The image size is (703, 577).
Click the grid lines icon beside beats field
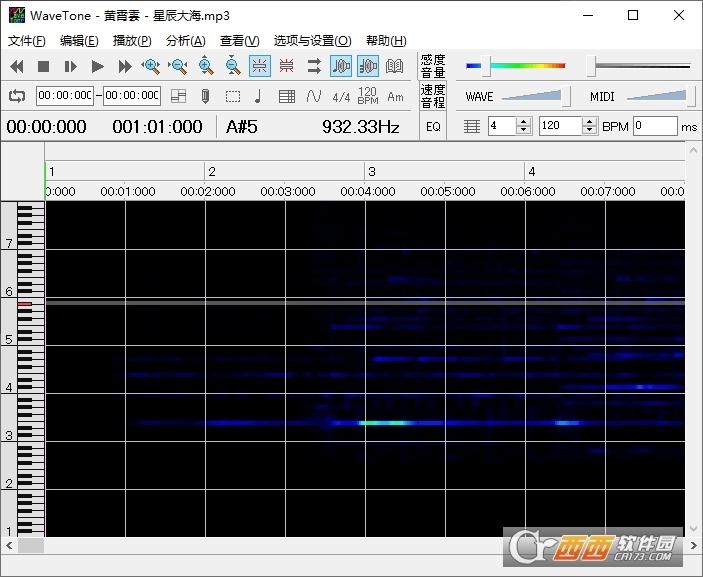coord(471,126)
